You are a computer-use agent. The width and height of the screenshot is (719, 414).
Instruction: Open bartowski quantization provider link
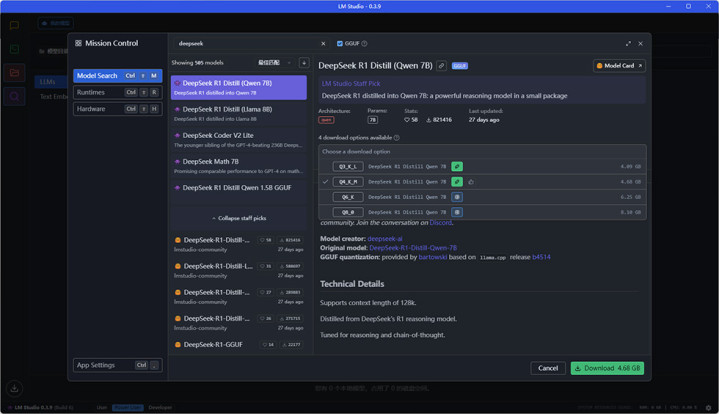[x=432, y=257]
